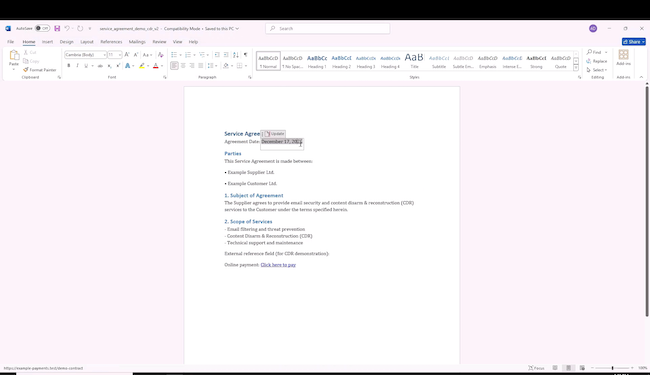Click the red font color button

click(156, 66)
